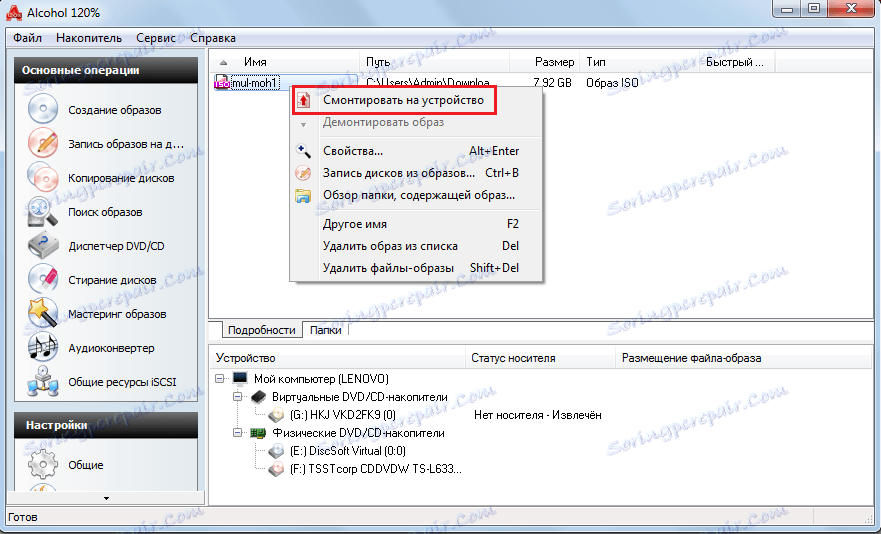Click the physical drives chip icon
The image size is (881, 534).
tap(258, 433)
